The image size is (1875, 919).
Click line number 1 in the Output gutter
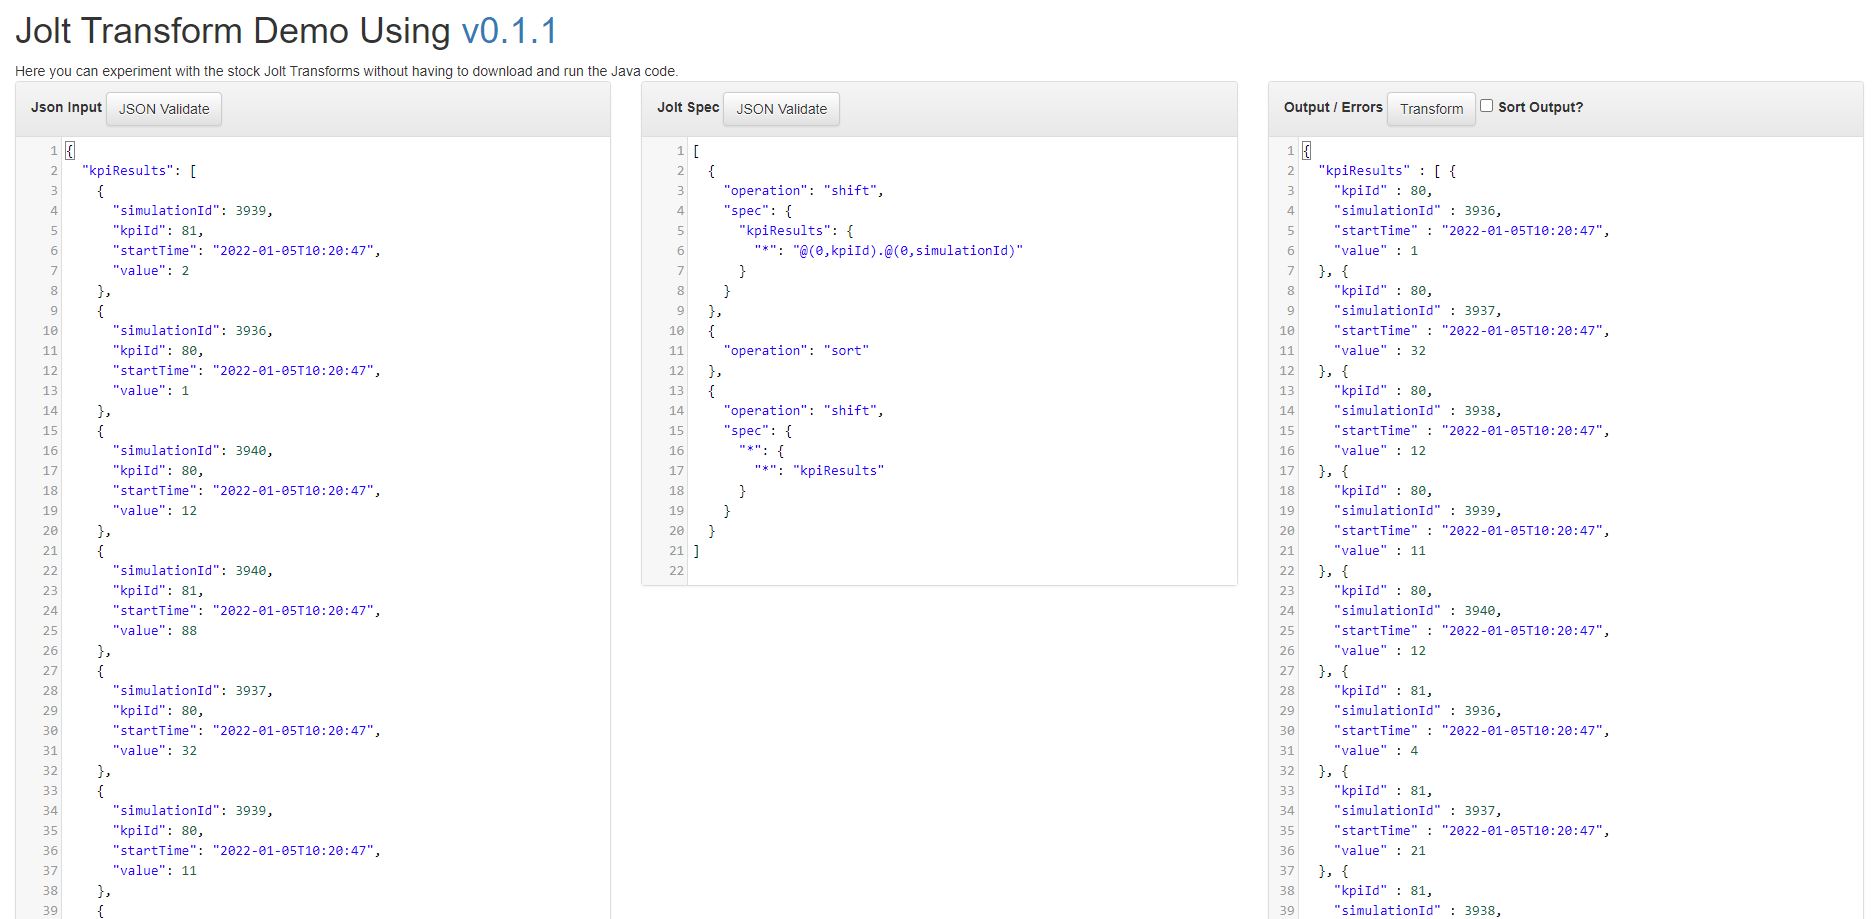pos(1290,151)
